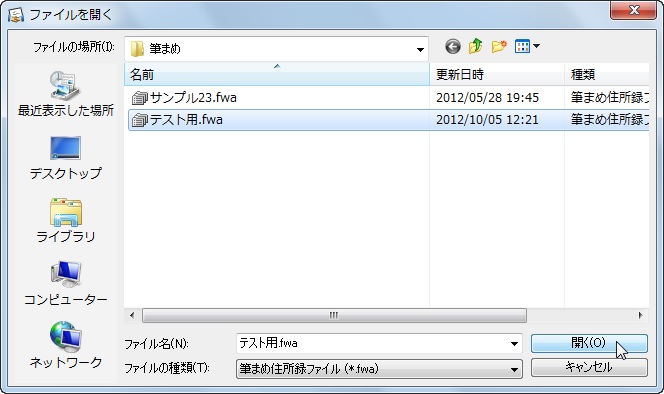Open the view menu icon

click(x=522, y=46)
